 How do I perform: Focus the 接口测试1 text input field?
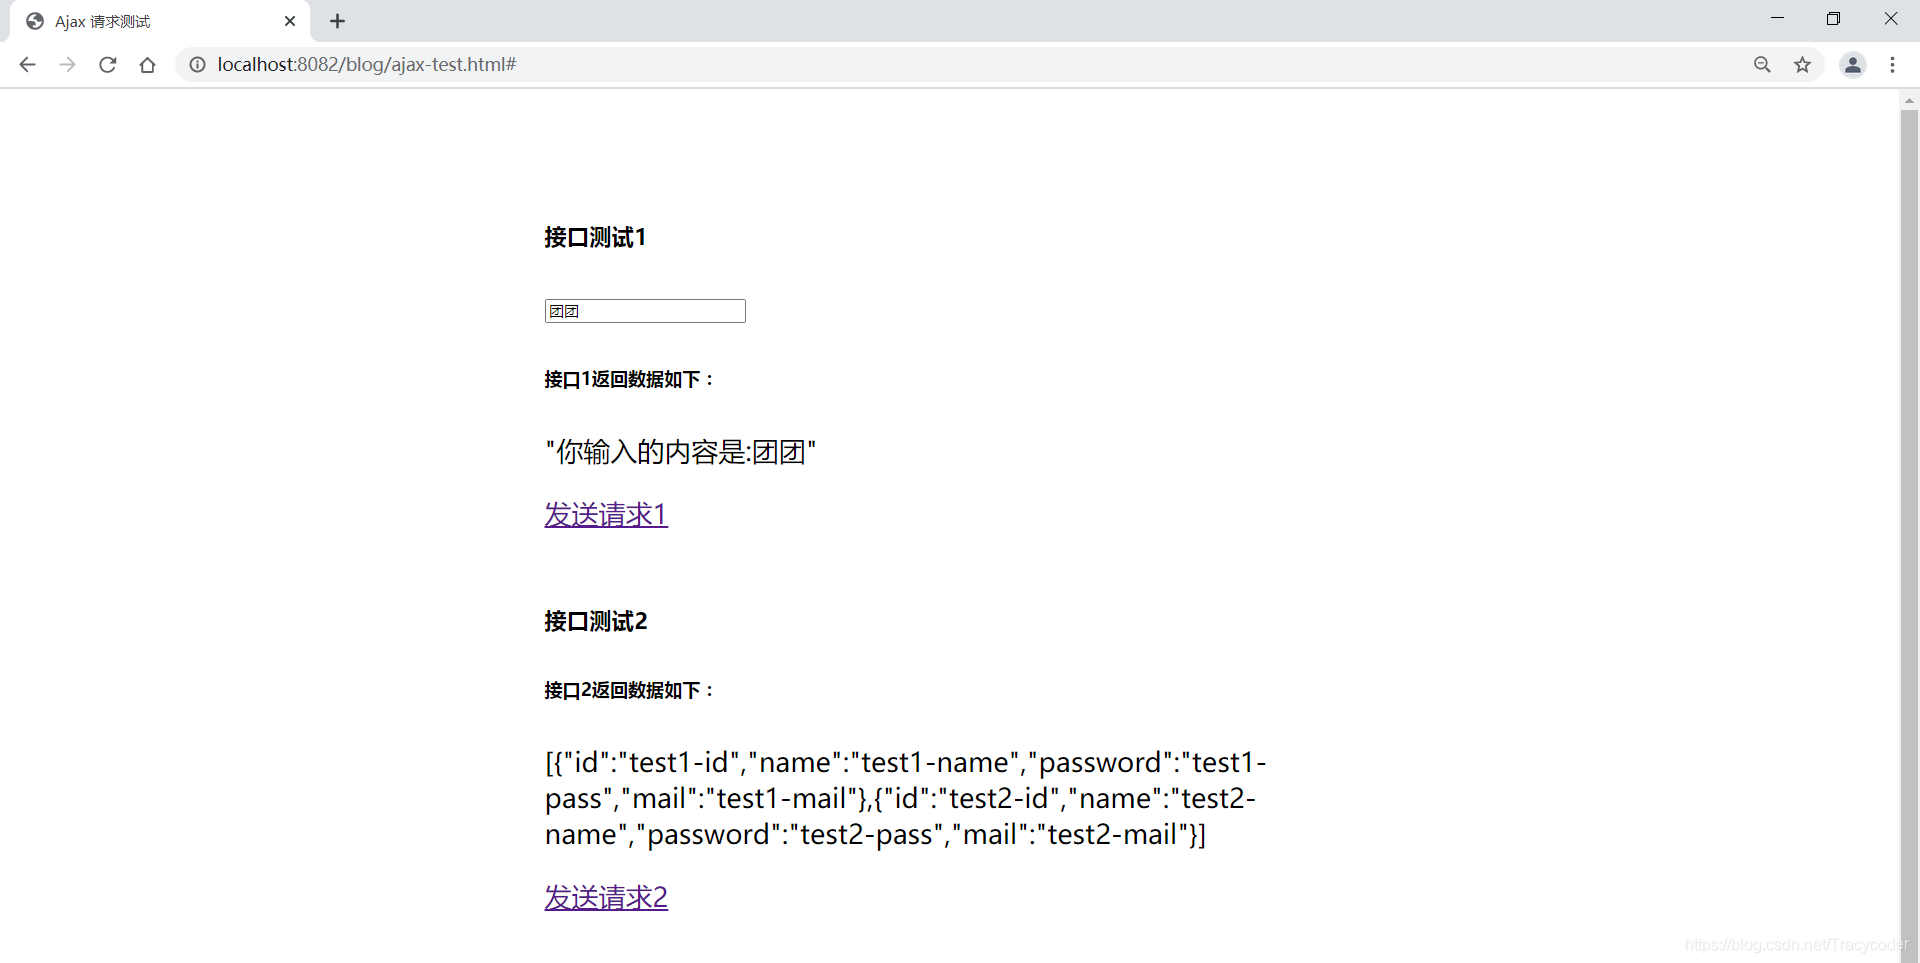[x=645, y=311]
